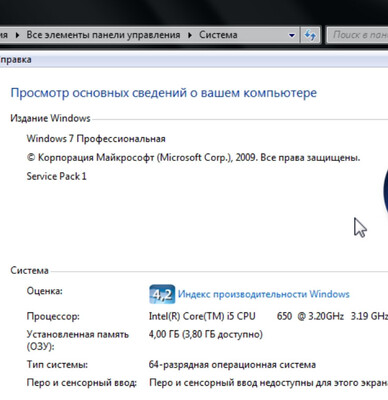Viewport: 388px width, 400px height.
Task: Expand the arrow before "Все элементы панели управления"
Action: (x=18, y=35)
